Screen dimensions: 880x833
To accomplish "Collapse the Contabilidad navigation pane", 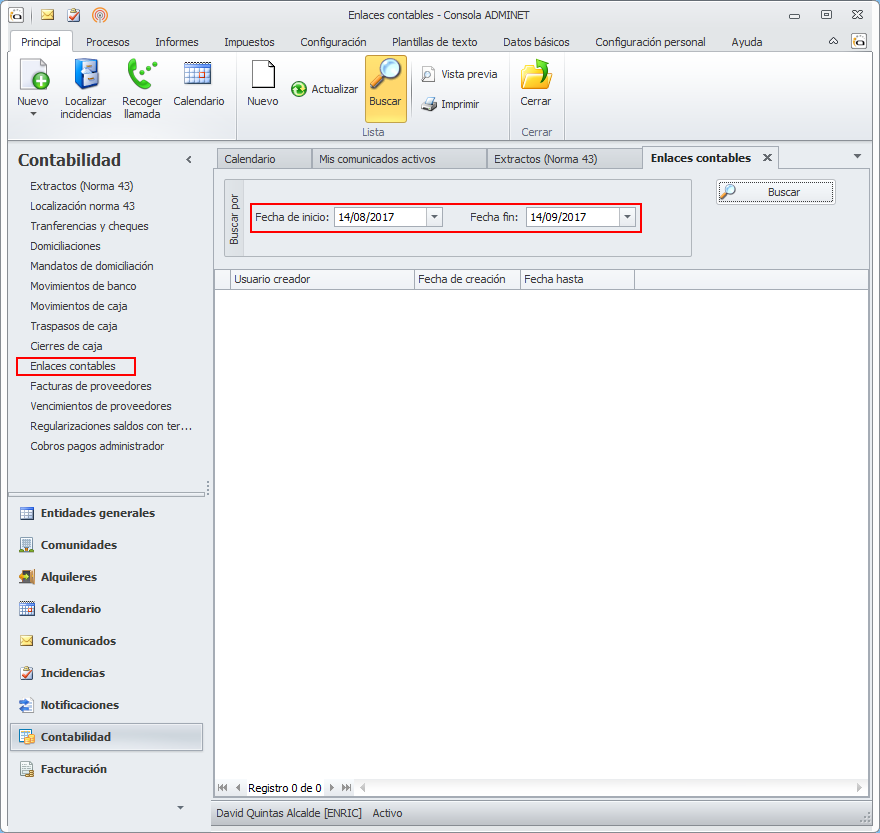I will (x=189, y=160).
